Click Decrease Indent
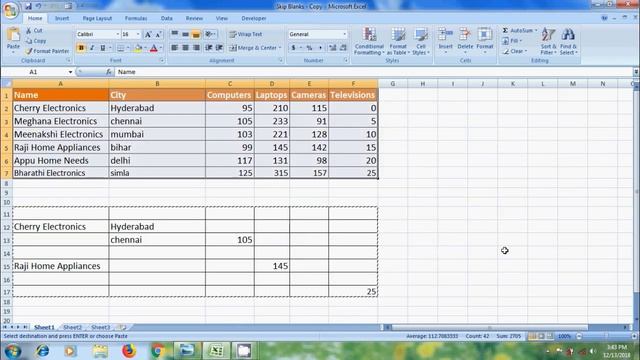 click(209, 48)
